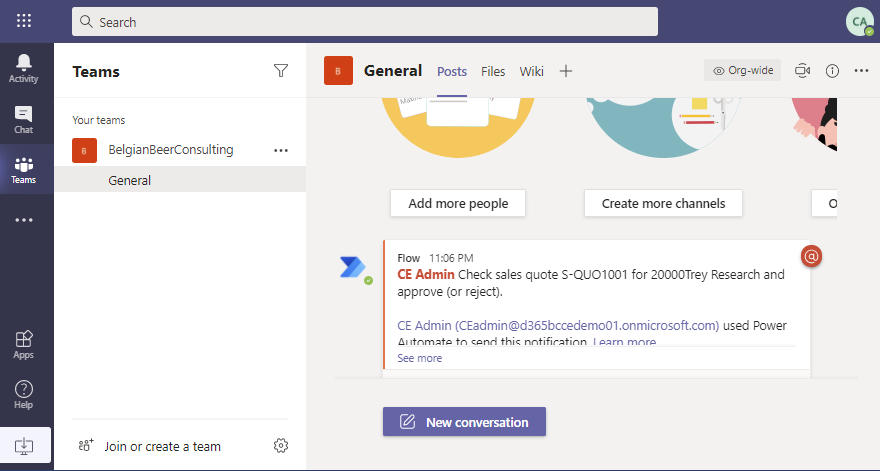The image size is (880, 471).
Task: Click Add more people button
Action: pyautogui.click(x=458, y=203)
